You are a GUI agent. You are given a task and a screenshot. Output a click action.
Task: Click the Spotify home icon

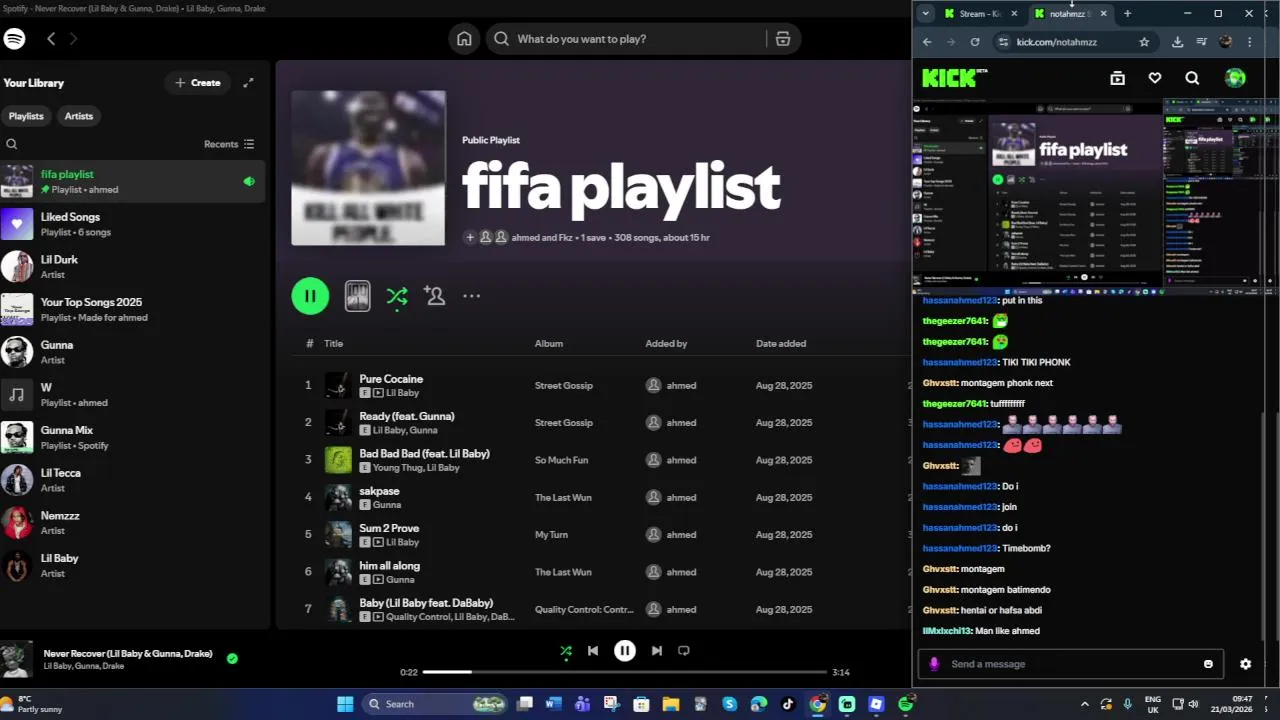pyautogui.click(x=464, y=39)
